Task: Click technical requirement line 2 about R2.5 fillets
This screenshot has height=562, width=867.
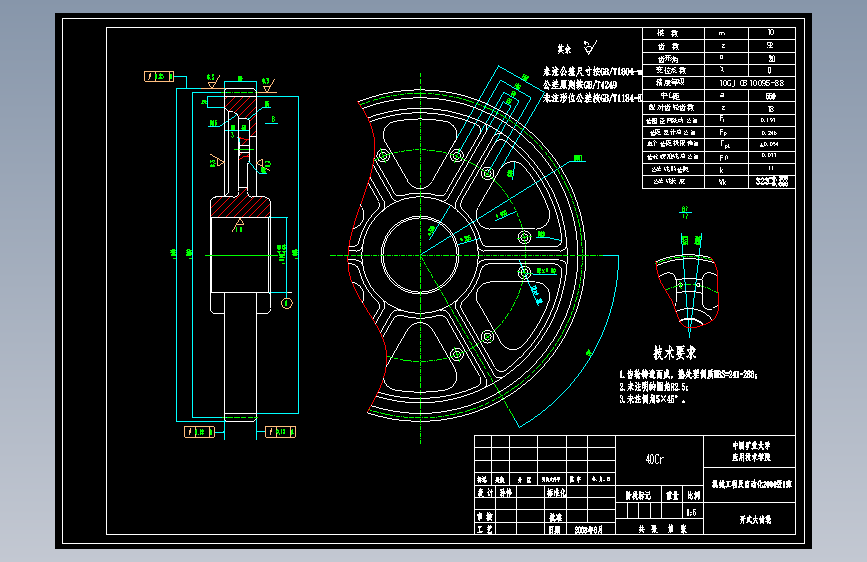Action: [654, 387]
